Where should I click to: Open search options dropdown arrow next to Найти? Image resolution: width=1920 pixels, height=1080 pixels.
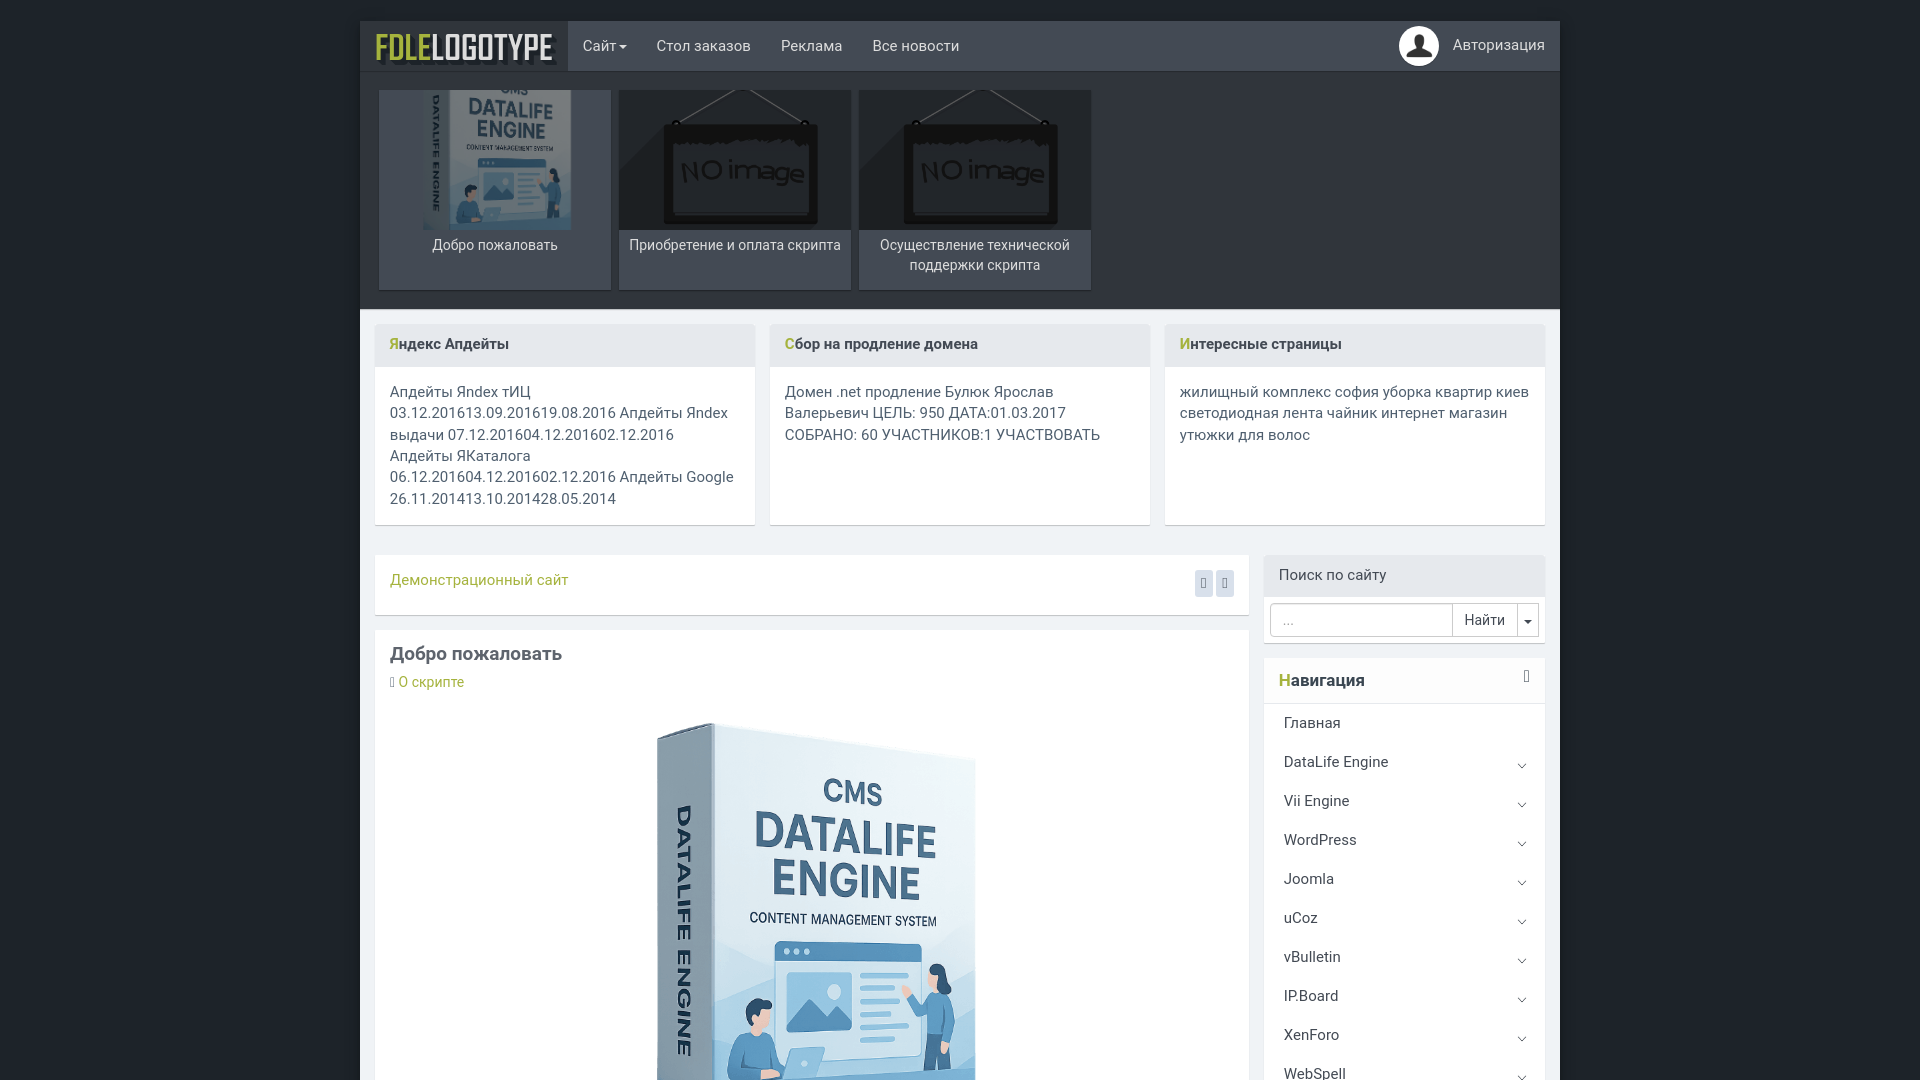tap(1527, 621)
